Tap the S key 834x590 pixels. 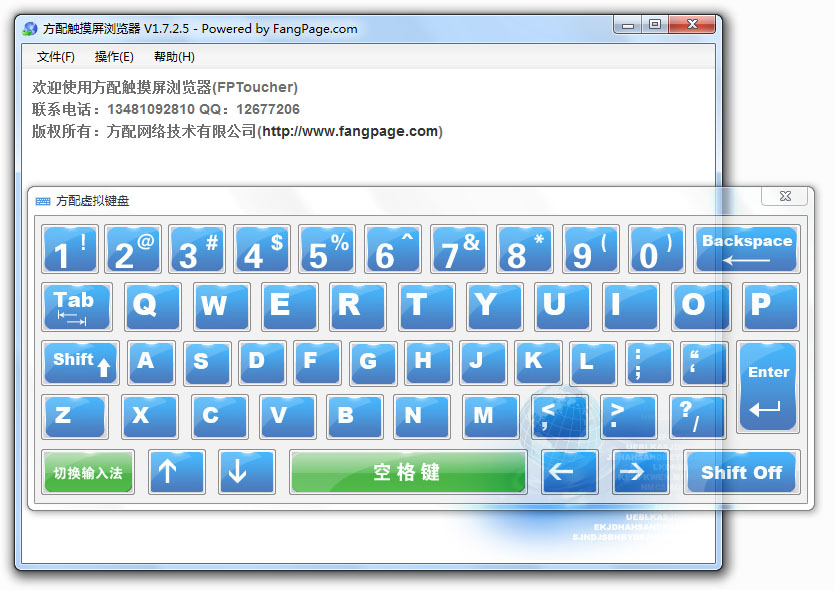(207, 363)
